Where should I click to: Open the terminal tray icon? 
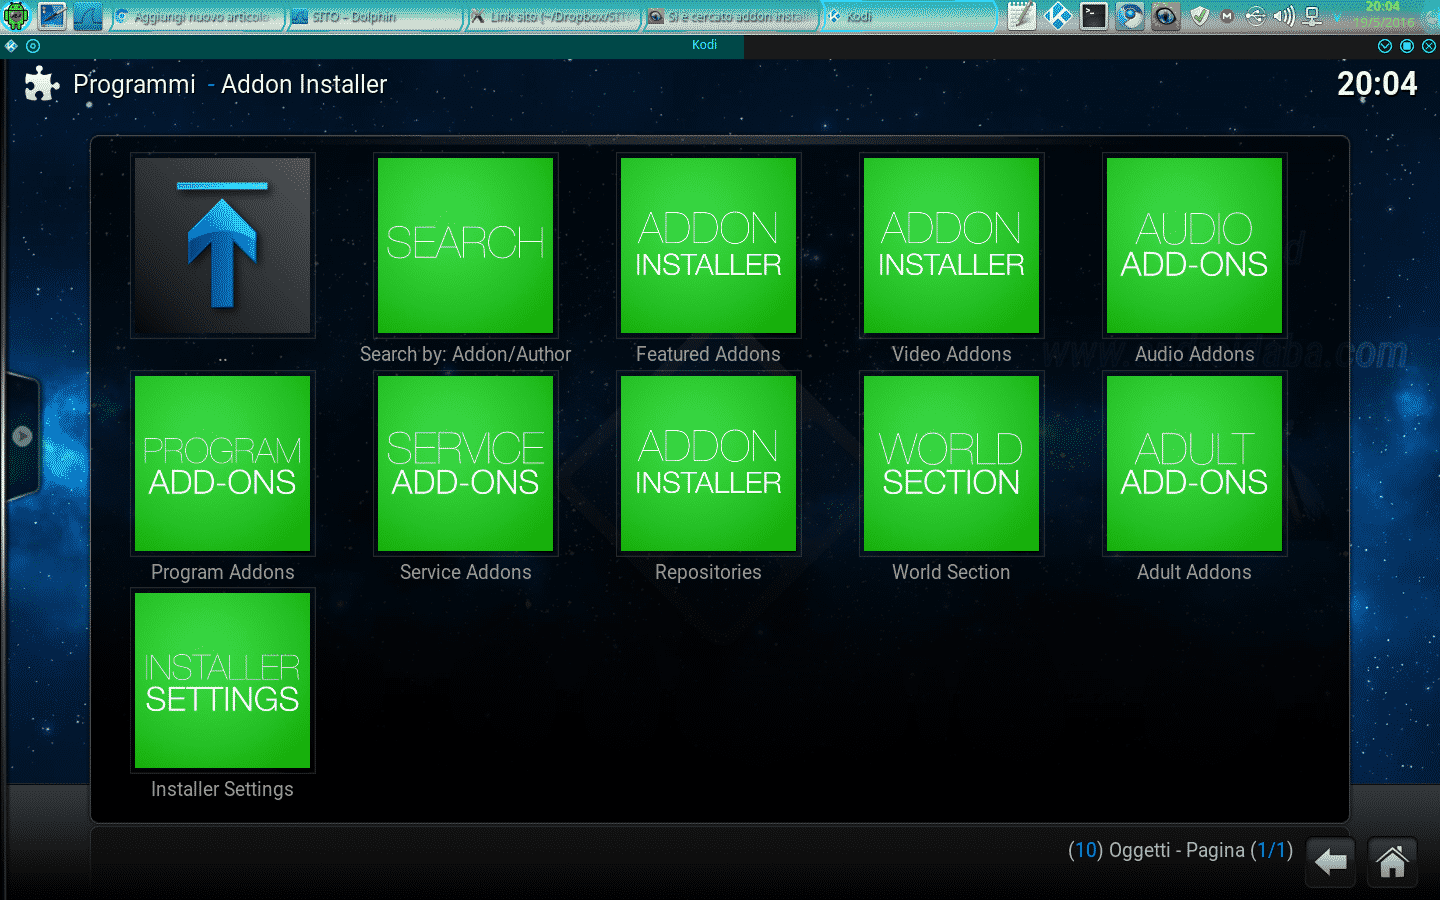(1094, 16)
